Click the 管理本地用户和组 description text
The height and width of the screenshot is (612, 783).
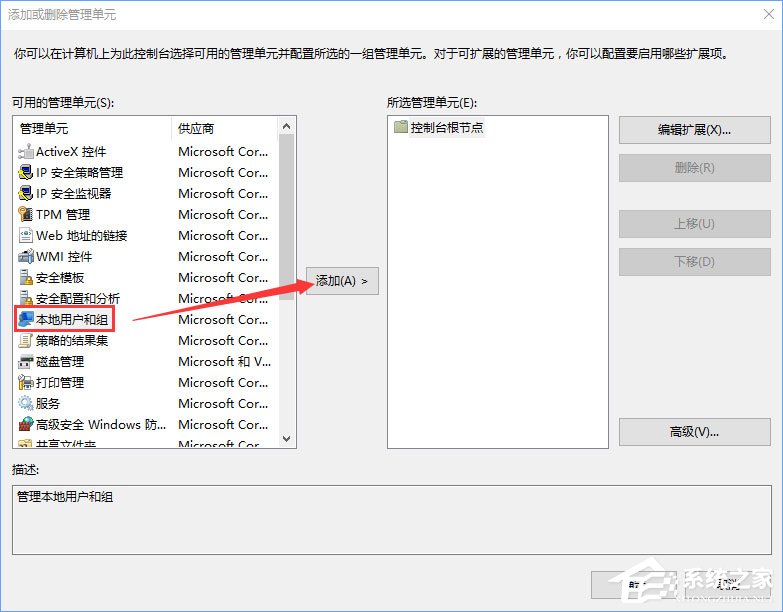click(65, 497)
